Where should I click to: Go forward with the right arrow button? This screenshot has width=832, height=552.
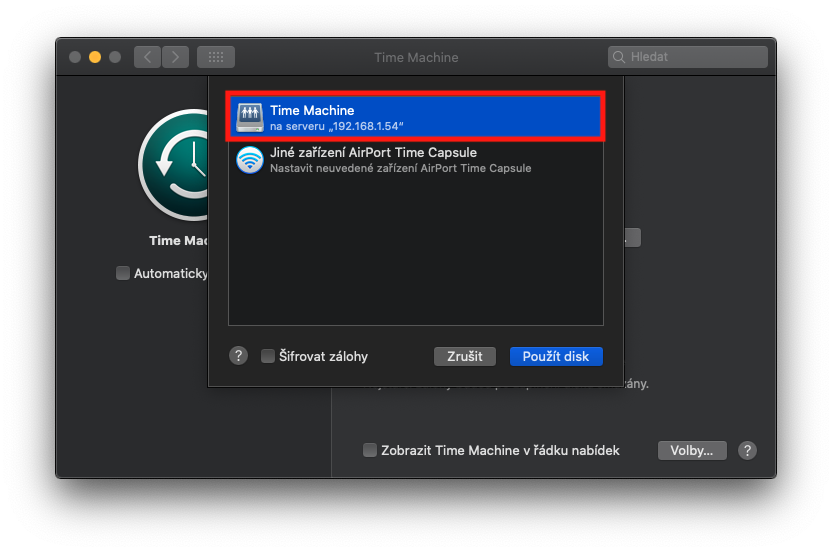click(x=175, y=57)
